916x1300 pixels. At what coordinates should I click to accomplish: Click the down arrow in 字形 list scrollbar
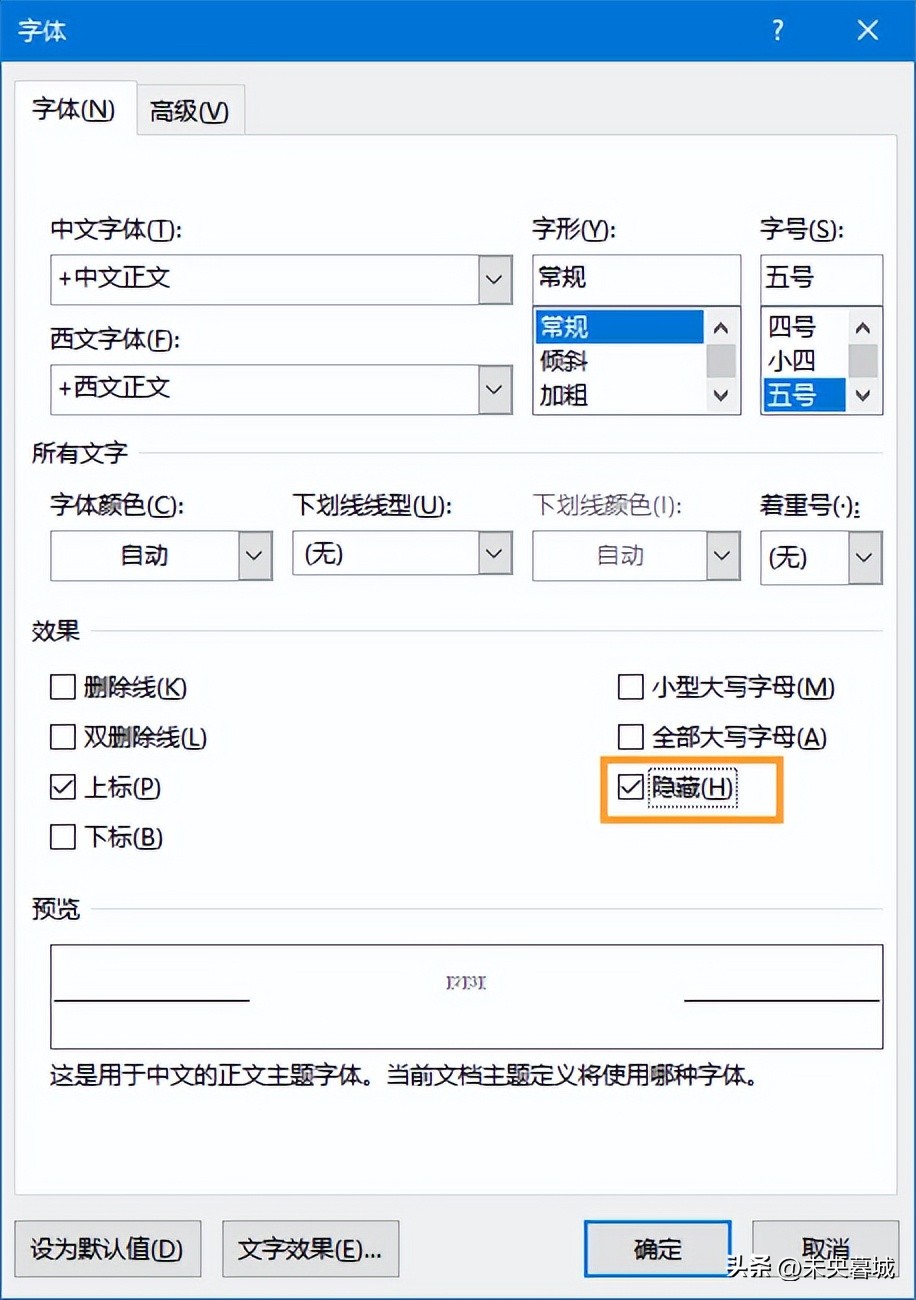[x=721, y=395]
